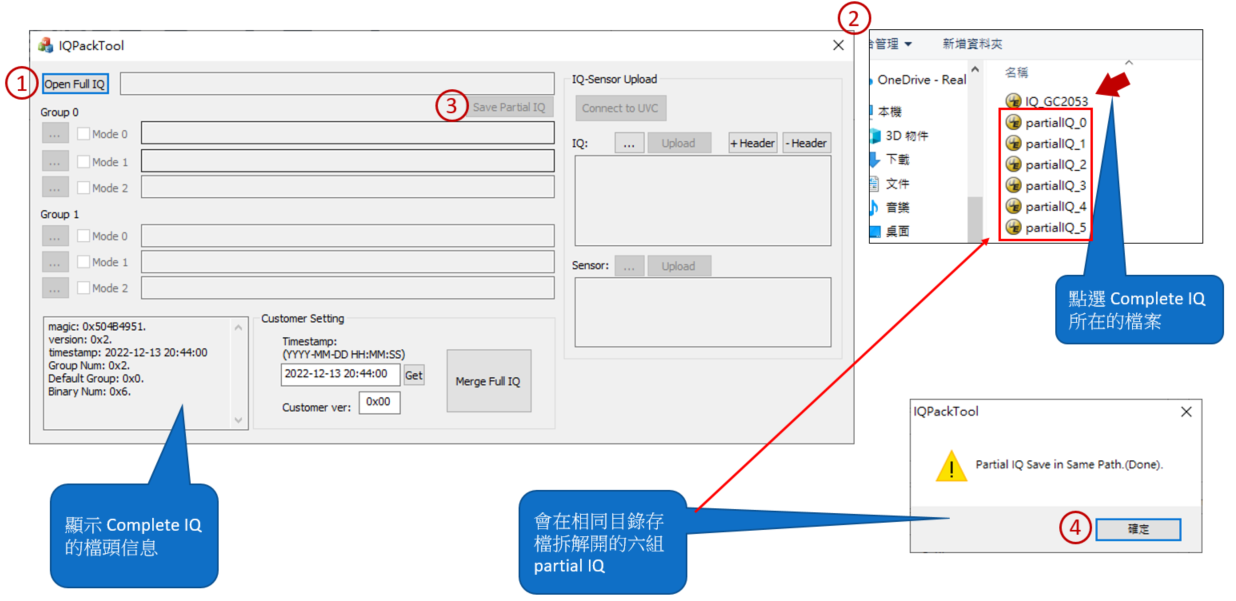Enable Mode 0 checkbox in Group 0
The image size is (1236, 601).
coord(84,134)
